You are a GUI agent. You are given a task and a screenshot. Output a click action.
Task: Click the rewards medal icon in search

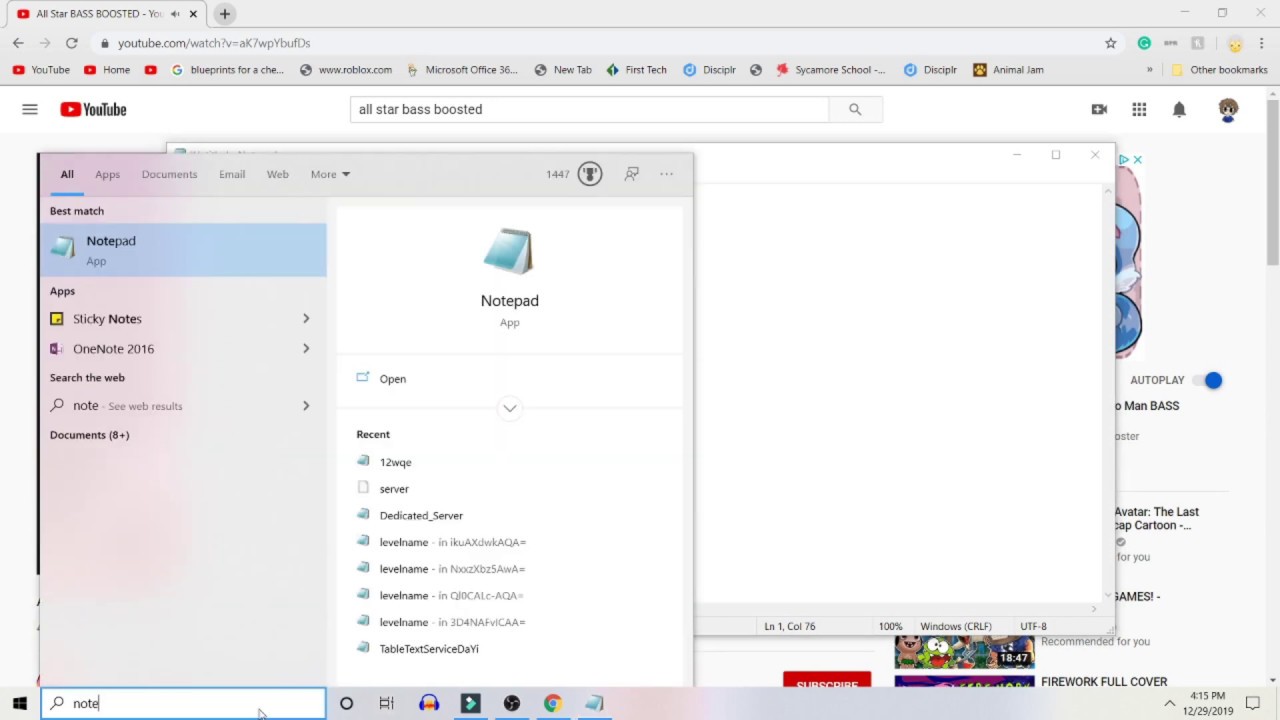point(590,174)
